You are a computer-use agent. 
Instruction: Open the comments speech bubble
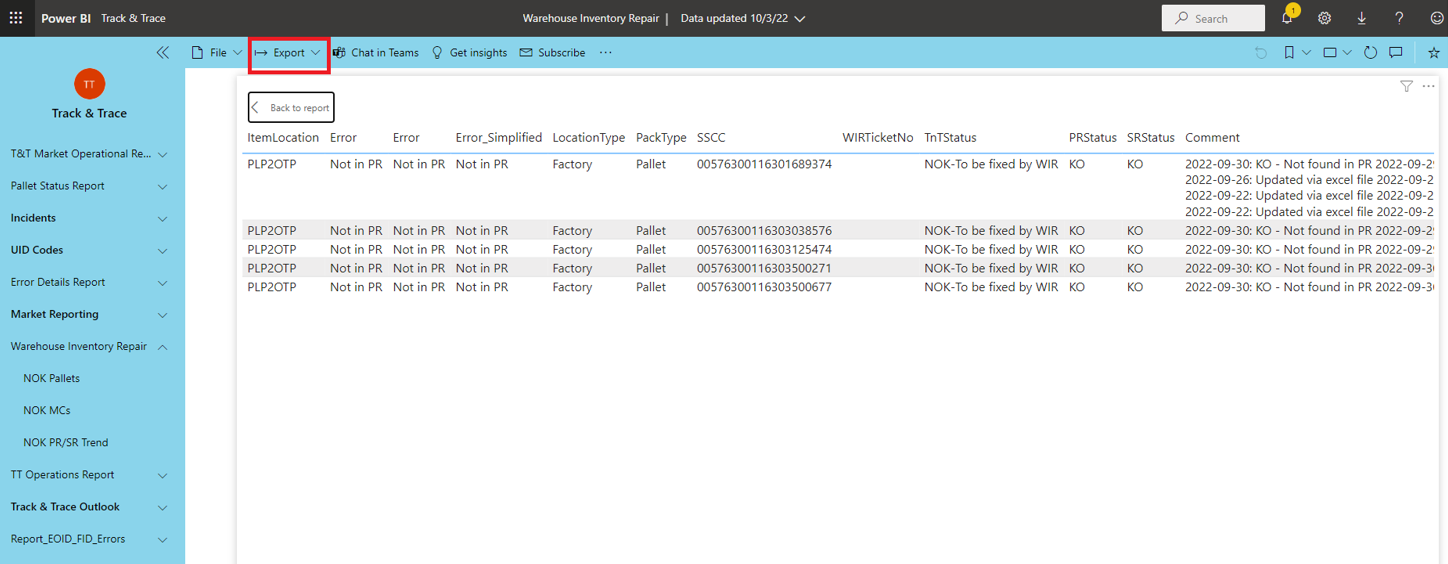(1396, 53)
